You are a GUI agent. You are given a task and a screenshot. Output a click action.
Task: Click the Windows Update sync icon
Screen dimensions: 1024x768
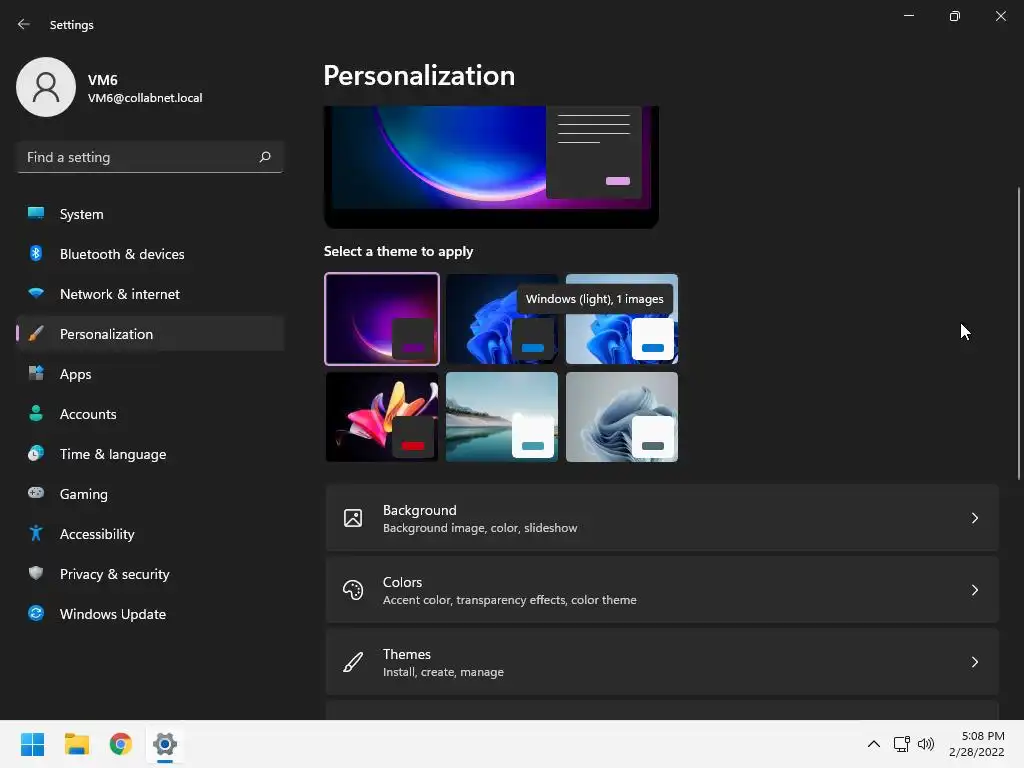pos(36,613)
